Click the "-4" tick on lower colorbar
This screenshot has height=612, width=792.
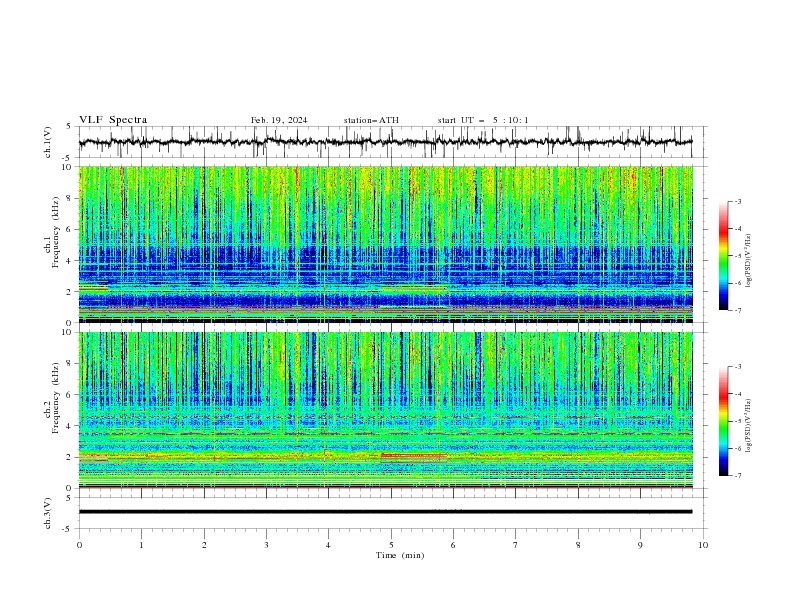click(x=738, y=394)
